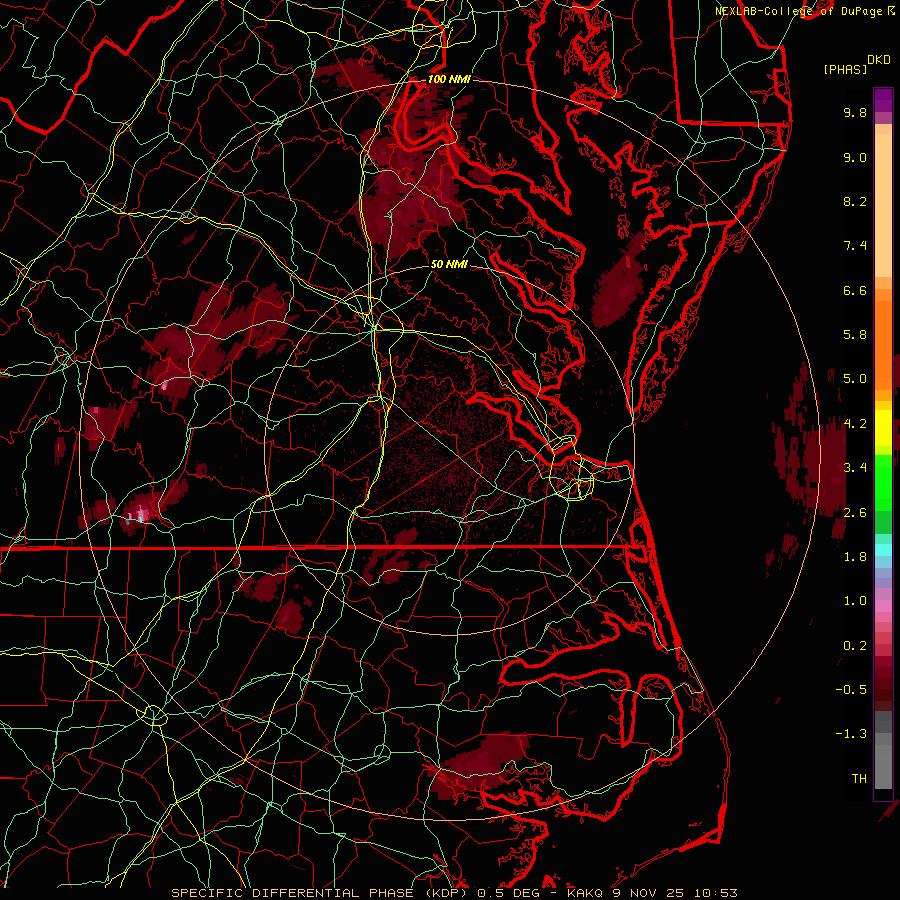Click the 1.8 scale value
This screenshot has width=900, height=900.
855,557
